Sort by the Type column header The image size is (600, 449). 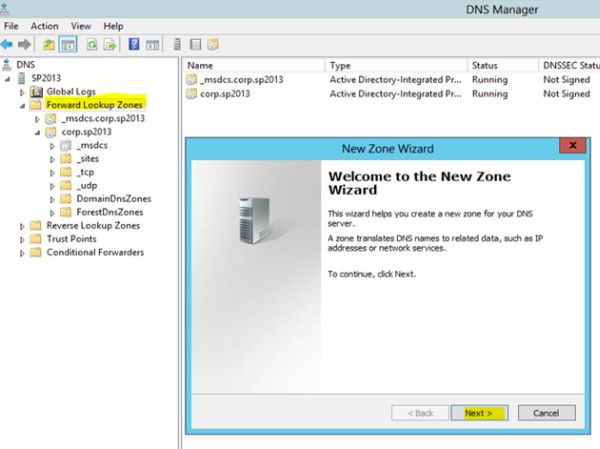tap(396, 65)
